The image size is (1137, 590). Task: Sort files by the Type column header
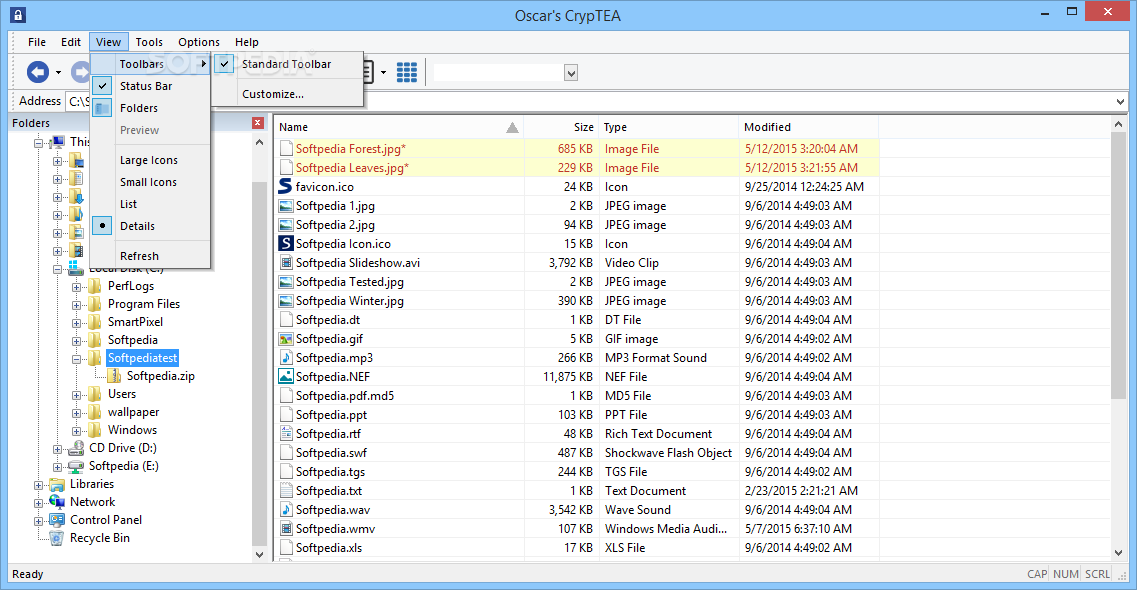[669, 127]
